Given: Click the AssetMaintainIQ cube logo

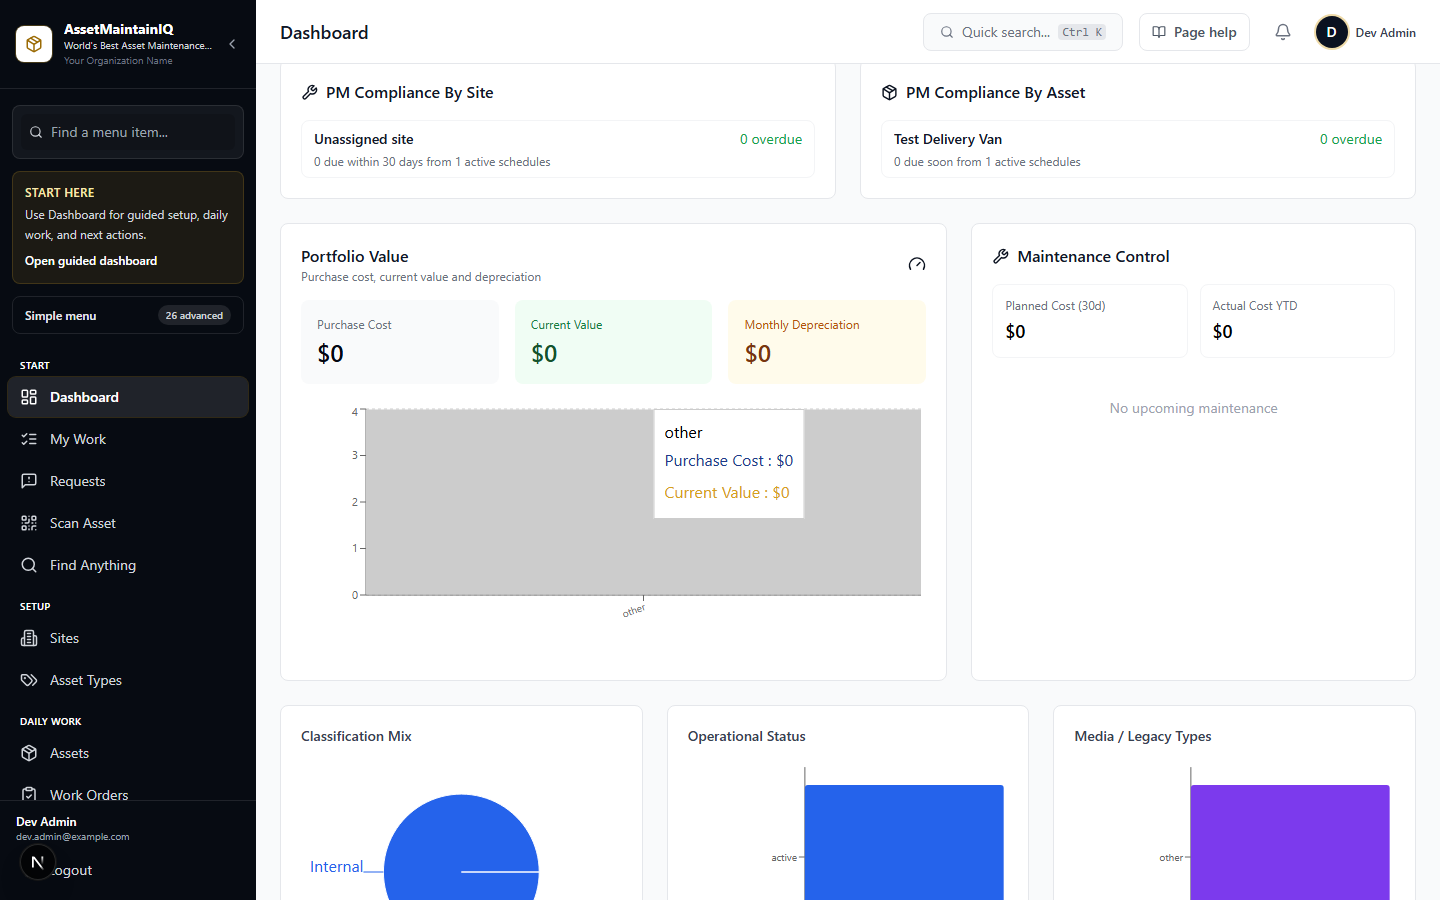Looking at the screenshot, I should (x=34, y=44).
